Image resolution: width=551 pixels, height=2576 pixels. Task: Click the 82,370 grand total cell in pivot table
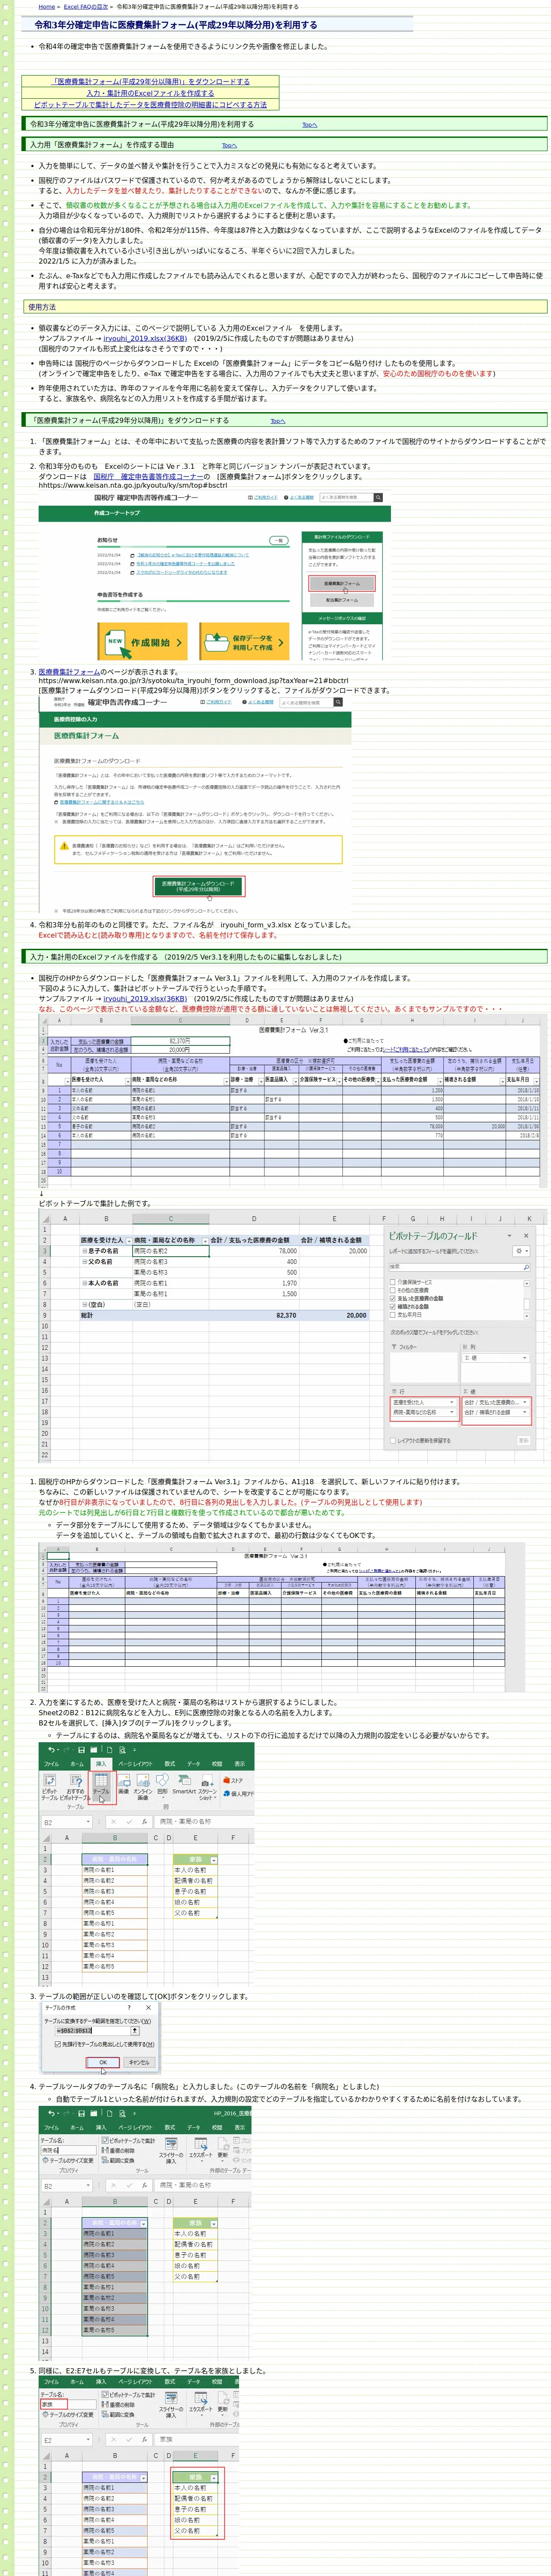point(253,1315)
